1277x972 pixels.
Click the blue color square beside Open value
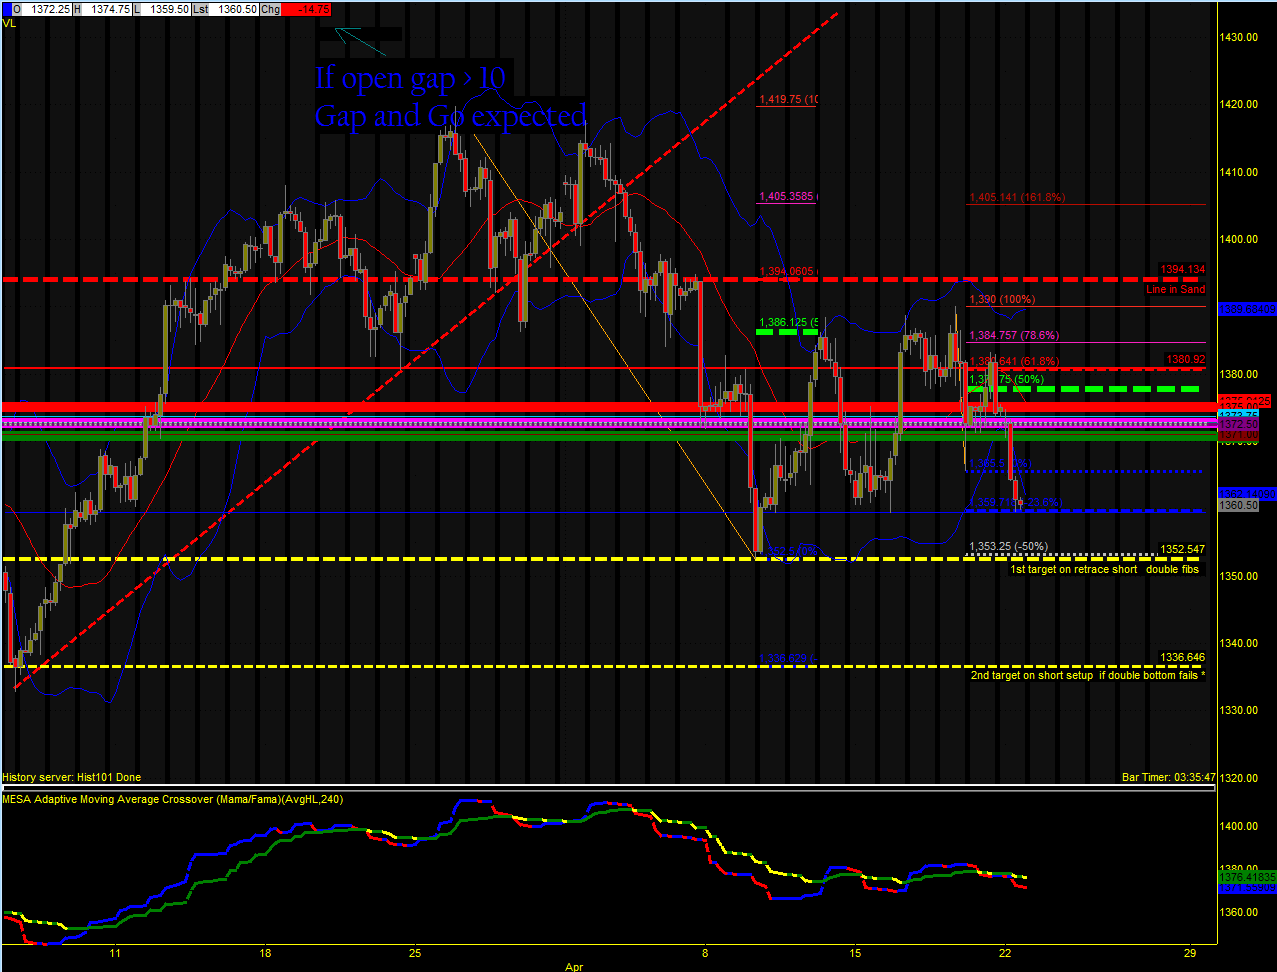pos(7,8)
